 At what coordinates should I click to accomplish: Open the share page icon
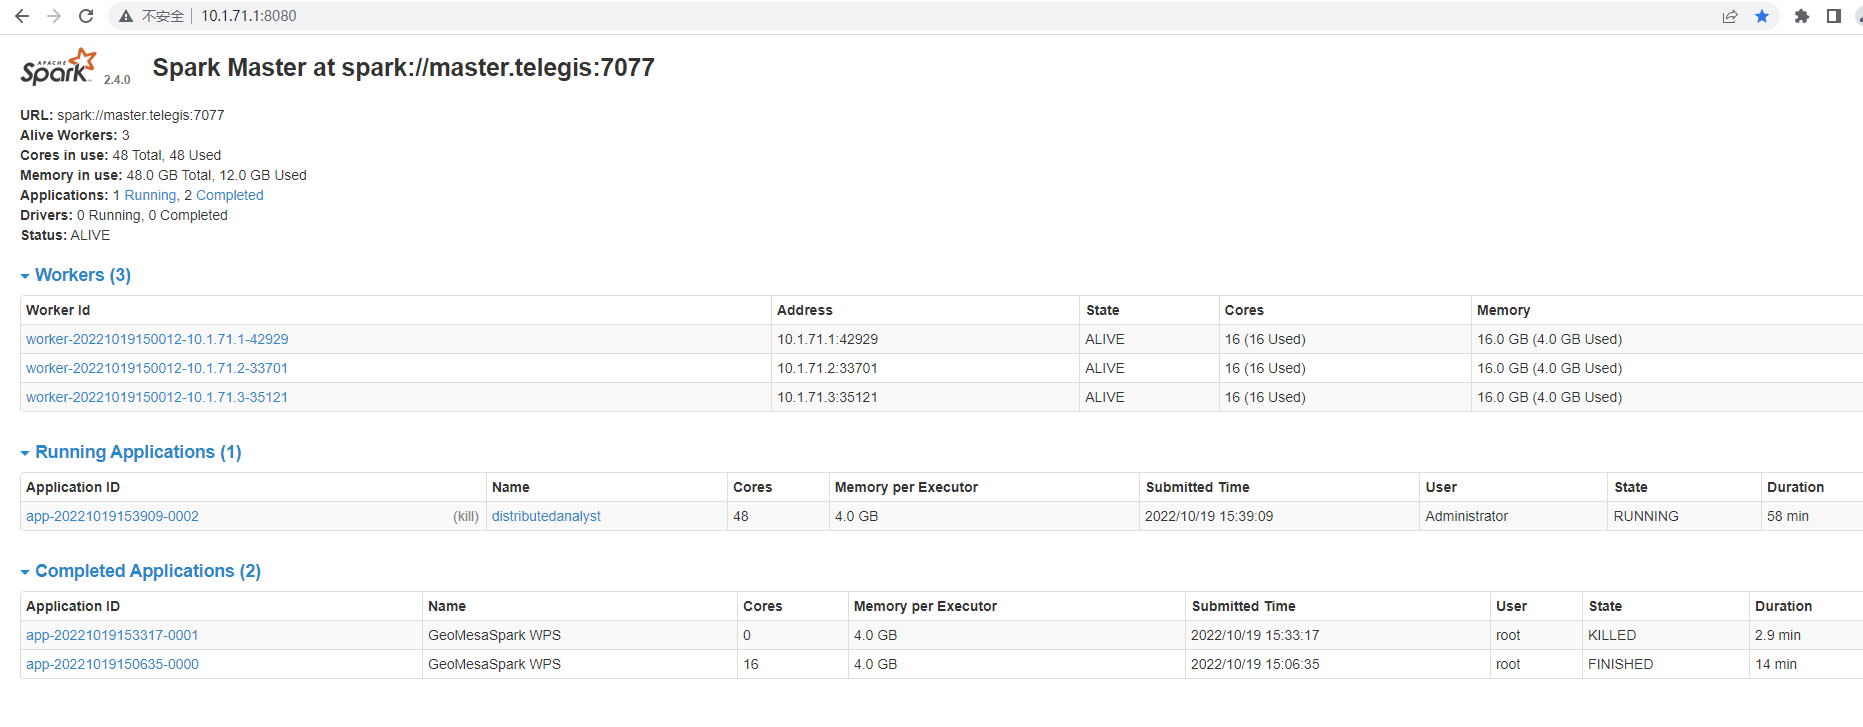1730,16
